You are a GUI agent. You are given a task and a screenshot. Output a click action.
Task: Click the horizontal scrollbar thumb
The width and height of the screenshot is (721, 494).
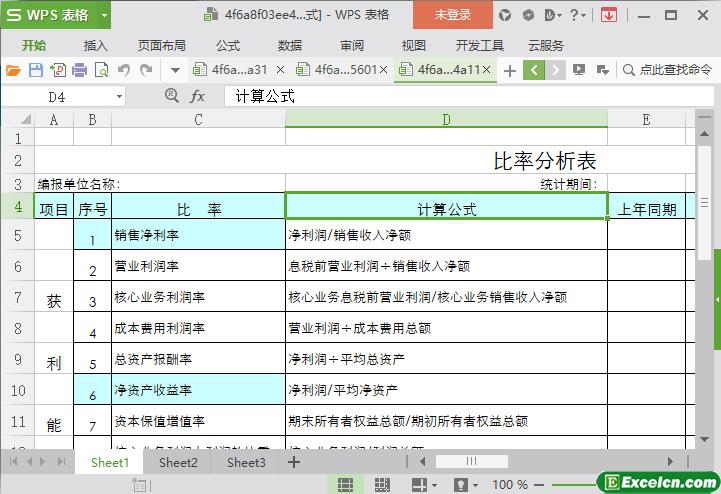[x=472, y=461]
